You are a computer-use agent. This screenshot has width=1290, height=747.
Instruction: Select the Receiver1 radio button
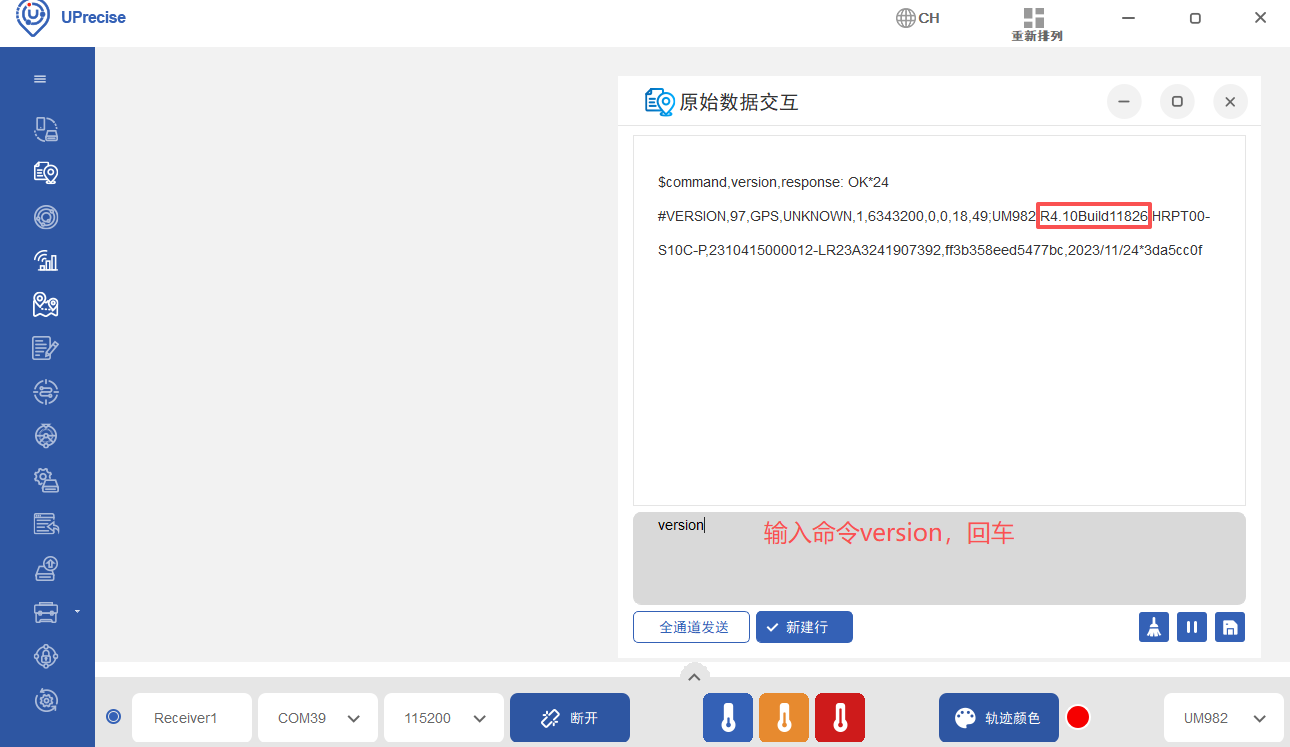[113, 716]
